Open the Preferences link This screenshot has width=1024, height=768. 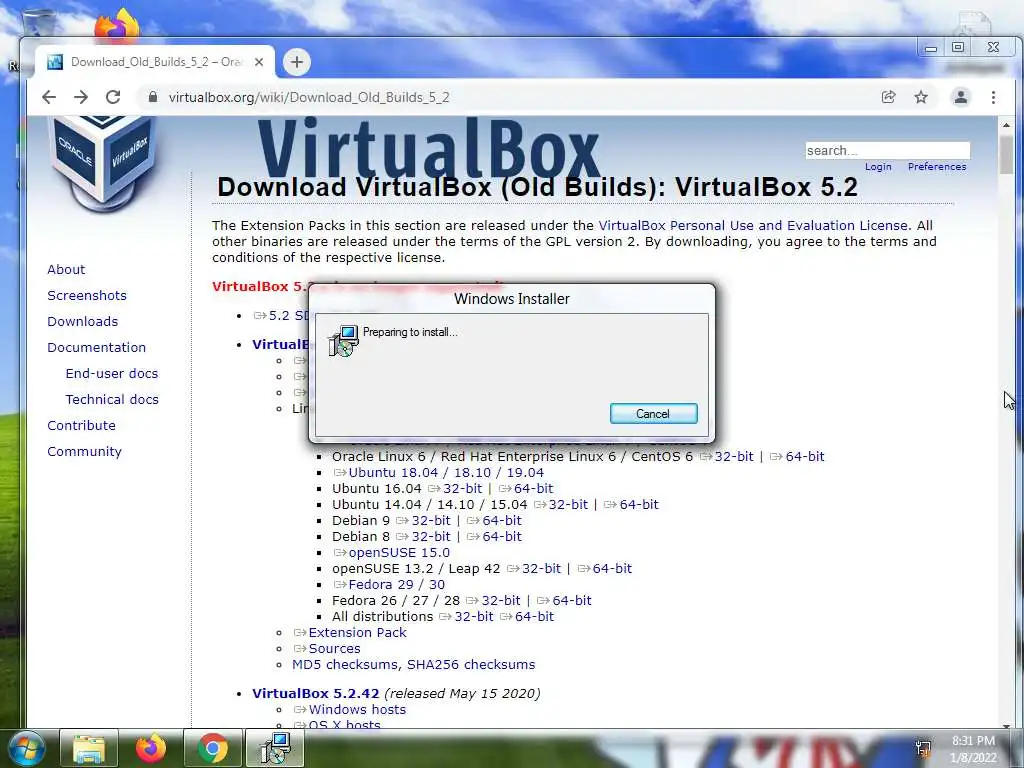point(936,167)
